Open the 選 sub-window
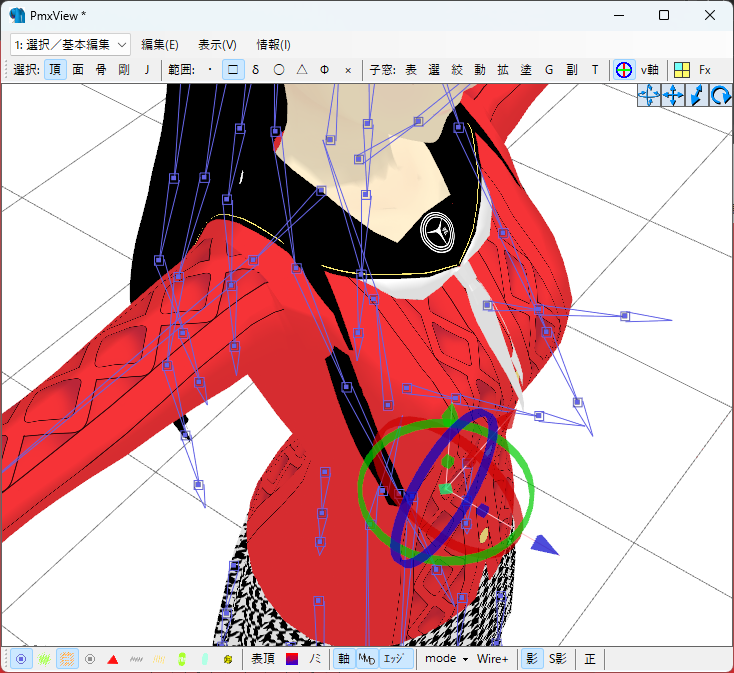This screenshot has width=734, height=673. [x=434, y=70]
